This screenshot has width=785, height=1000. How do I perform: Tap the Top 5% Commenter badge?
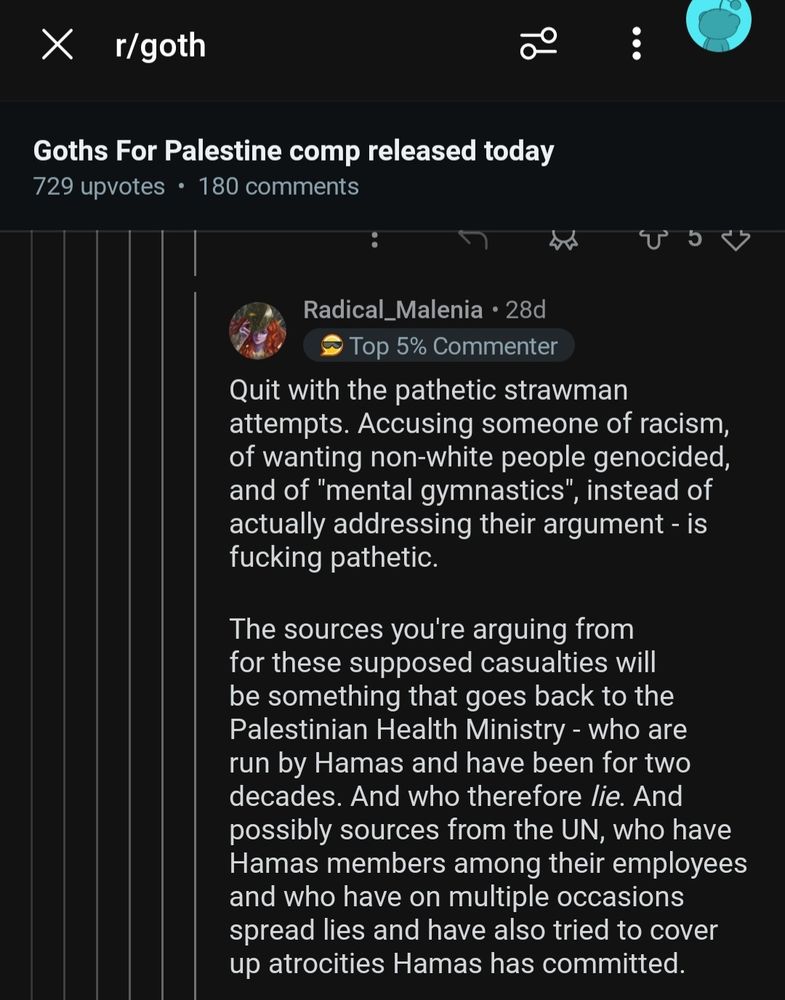(x=439, y=346)
